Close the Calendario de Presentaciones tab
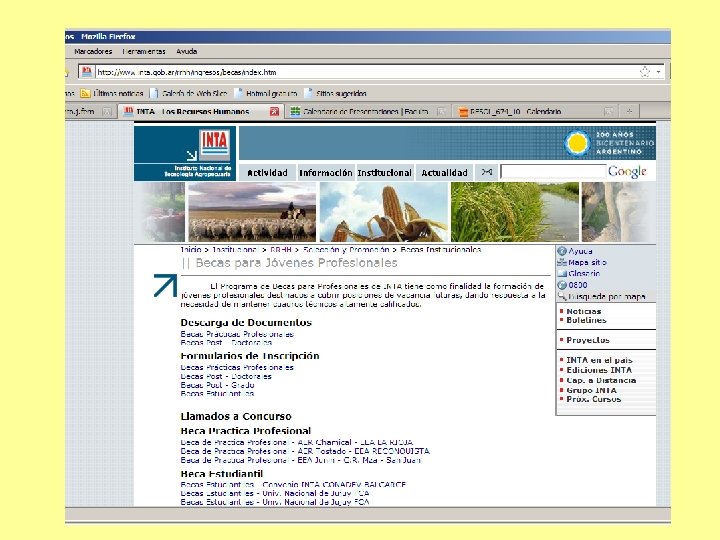This screenshot has width=720, height=540. pos(441,112)
